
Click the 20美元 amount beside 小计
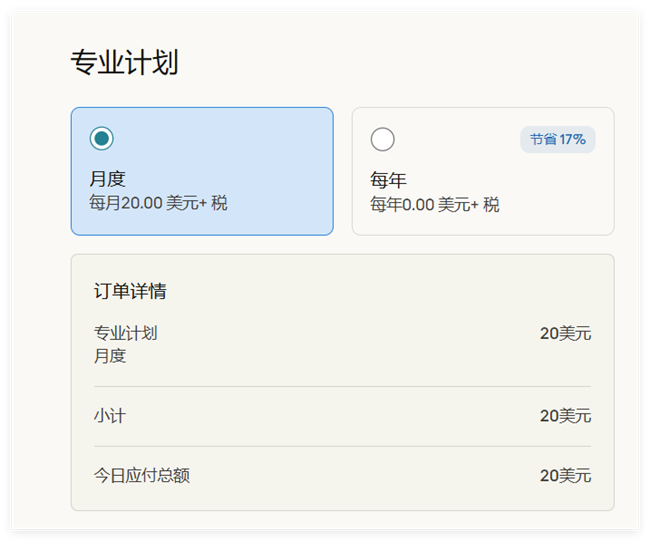pos(565,416)
